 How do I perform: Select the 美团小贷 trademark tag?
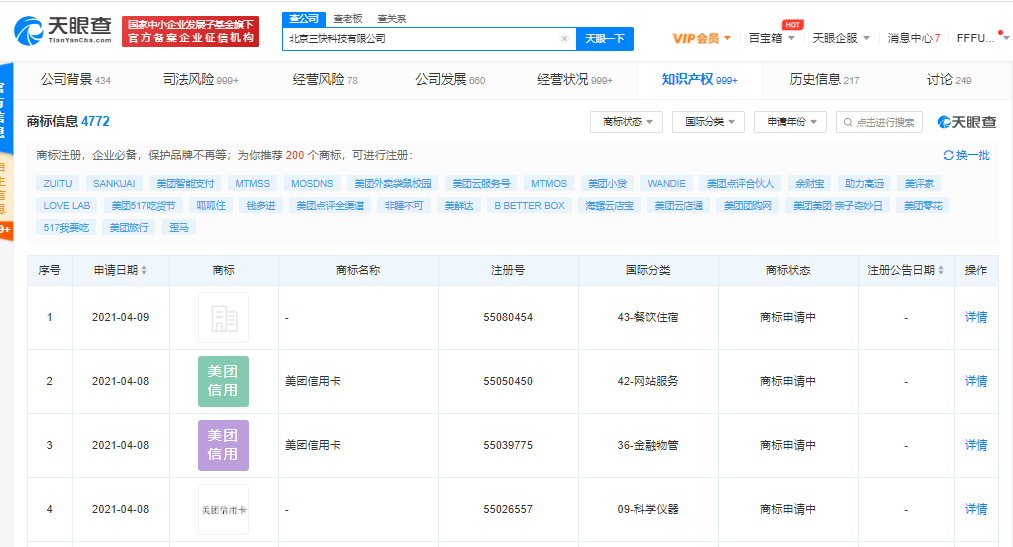coord(607,183)
